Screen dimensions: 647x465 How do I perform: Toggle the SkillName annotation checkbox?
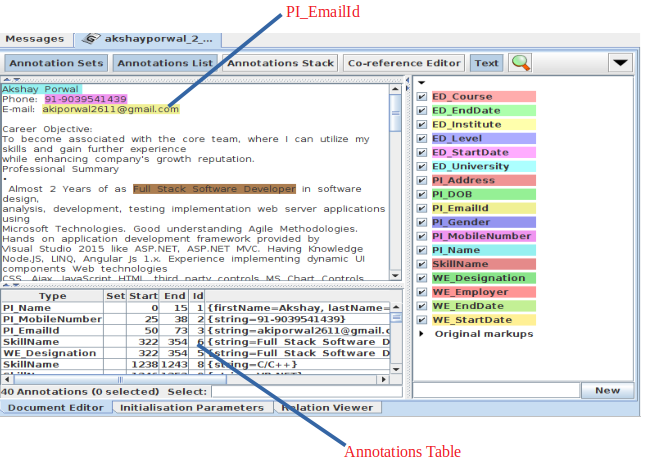(423, 264)
